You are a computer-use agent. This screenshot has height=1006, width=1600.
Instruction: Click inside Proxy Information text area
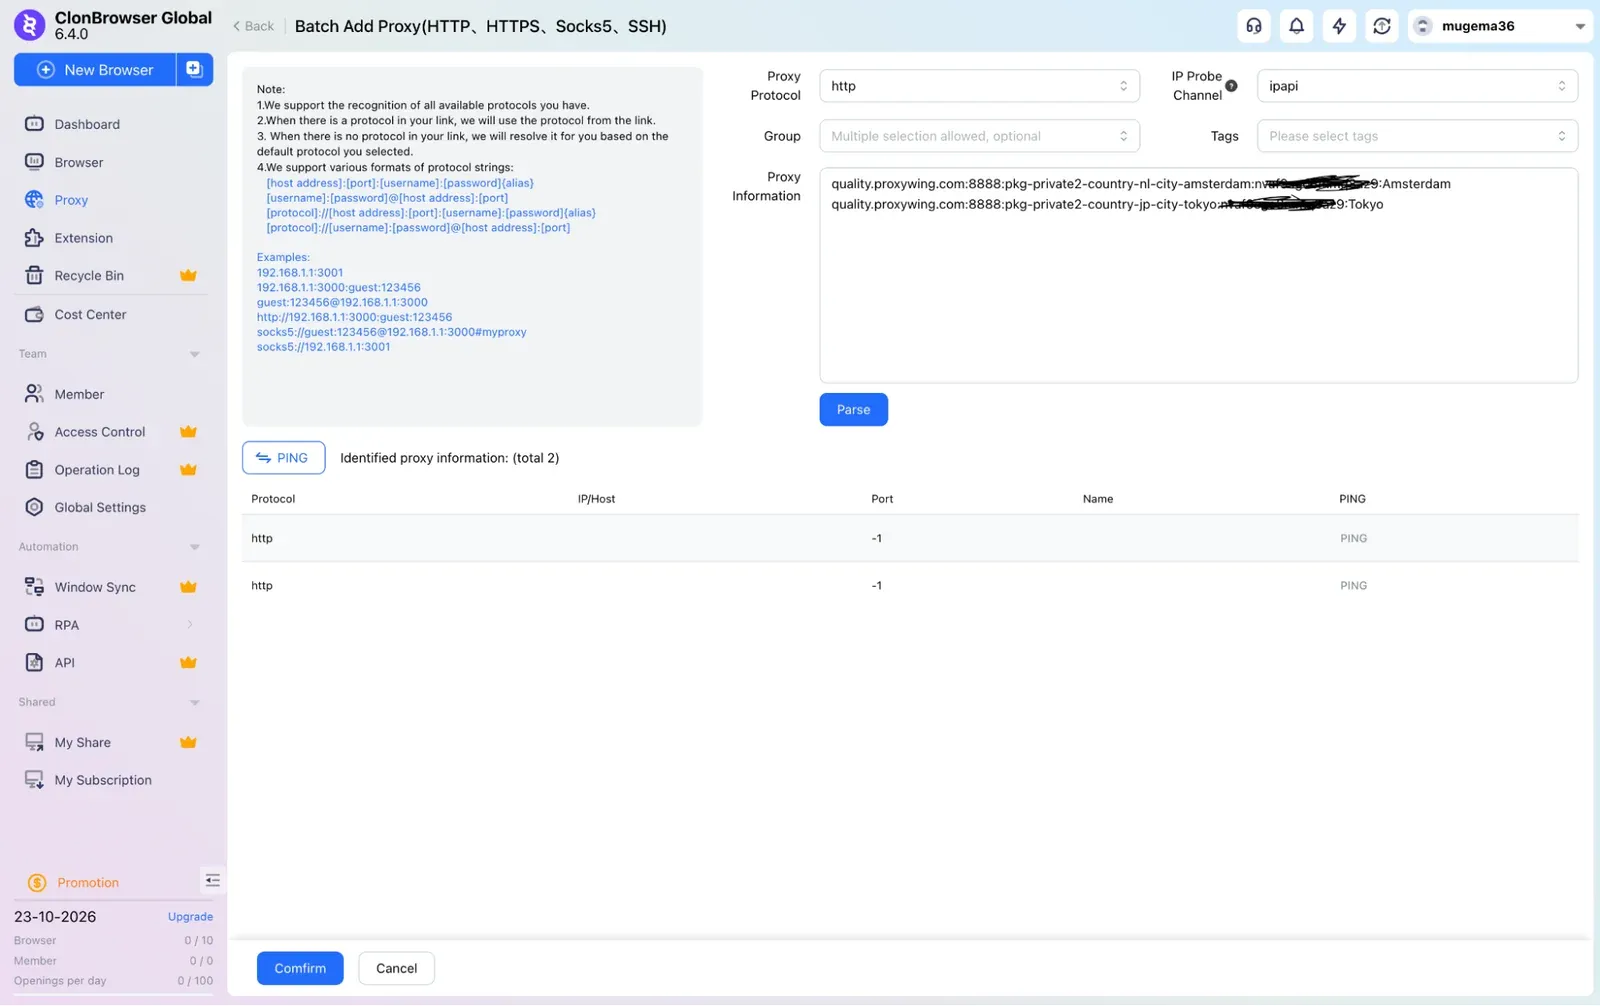click(1198, 275)
